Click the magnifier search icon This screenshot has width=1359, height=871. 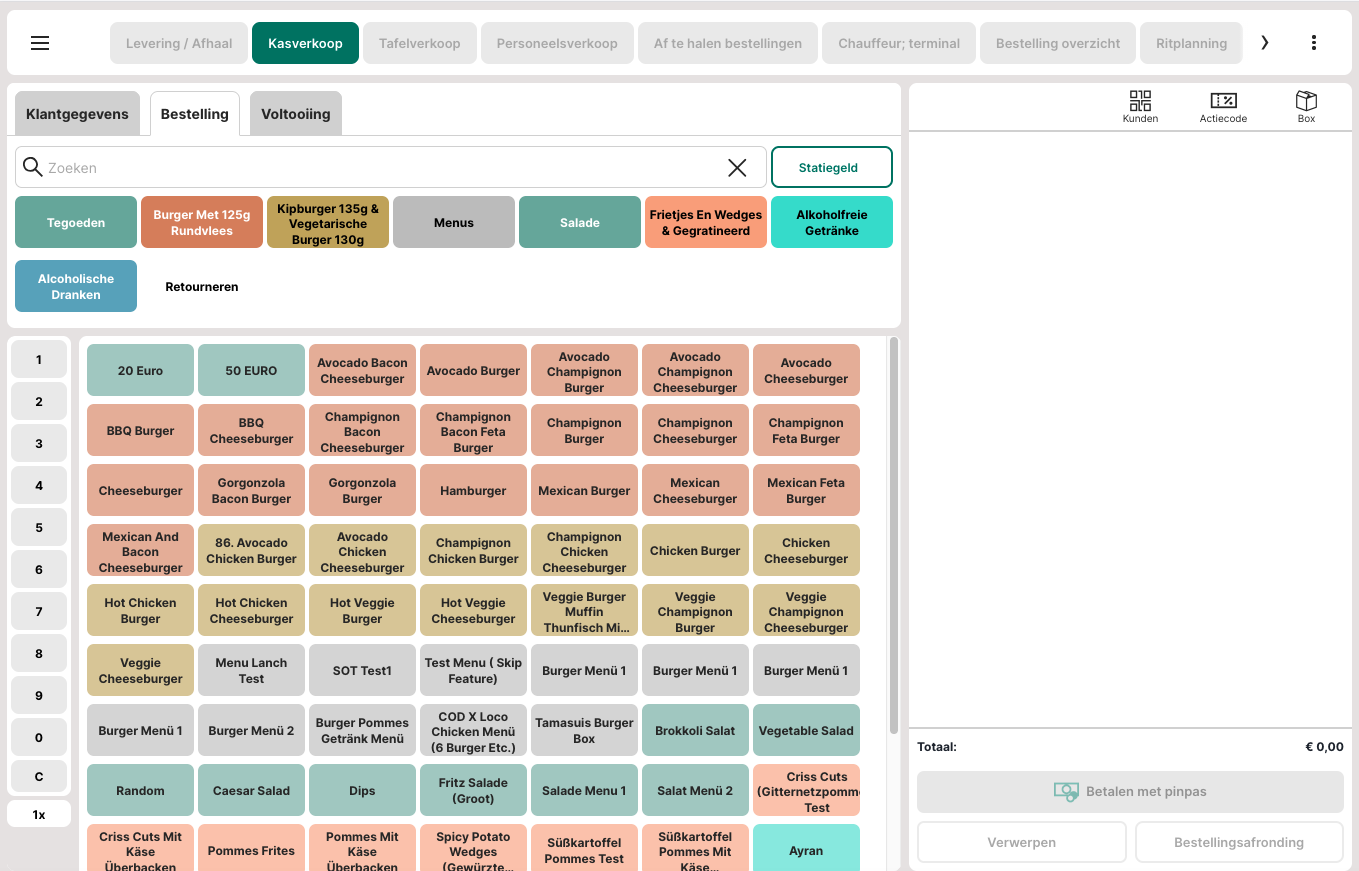coord(32,167)
